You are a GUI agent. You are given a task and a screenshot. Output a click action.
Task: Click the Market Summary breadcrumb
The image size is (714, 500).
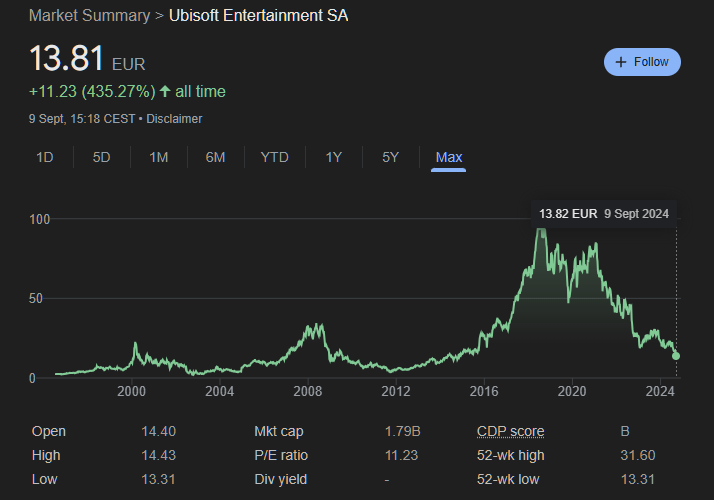(89, 16)
